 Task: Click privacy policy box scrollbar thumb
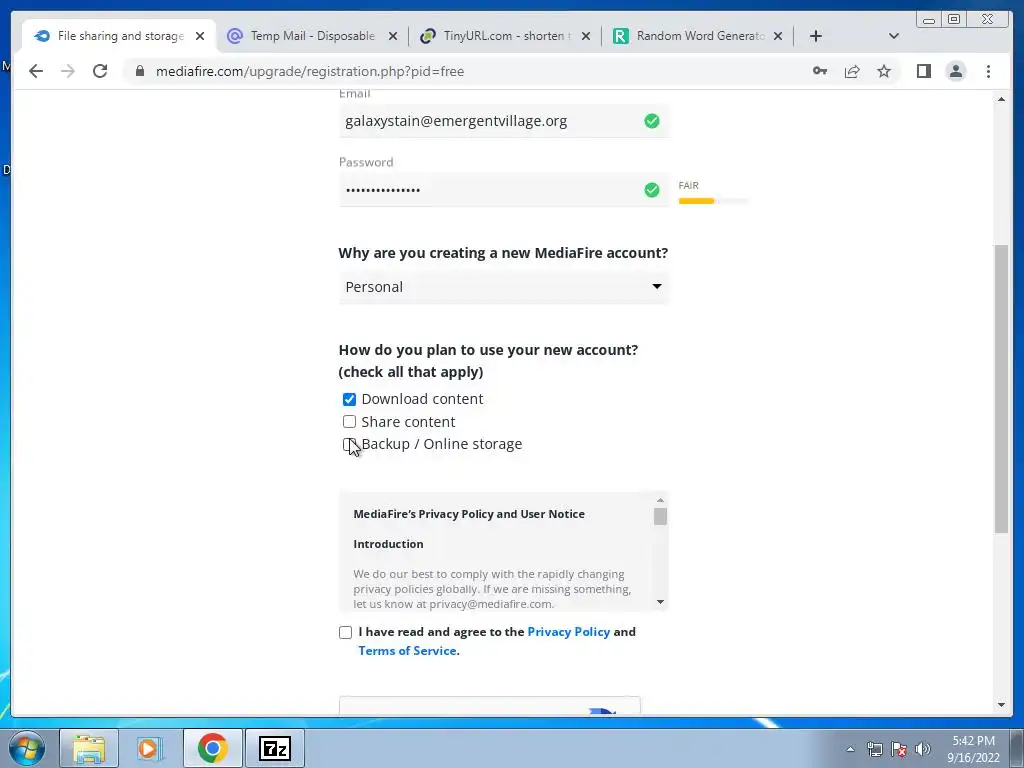coord(660,516)
